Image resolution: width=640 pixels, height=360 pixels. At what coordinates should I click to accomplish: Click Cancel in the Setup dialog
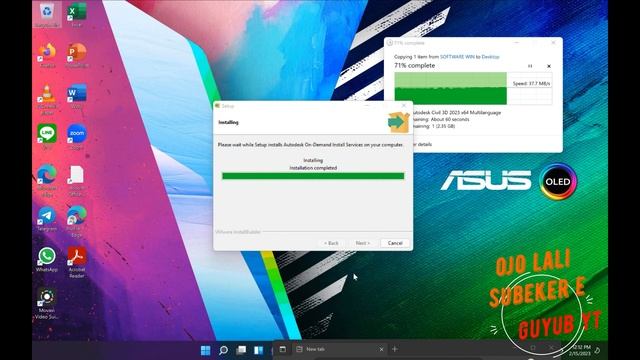click(395, 243)
